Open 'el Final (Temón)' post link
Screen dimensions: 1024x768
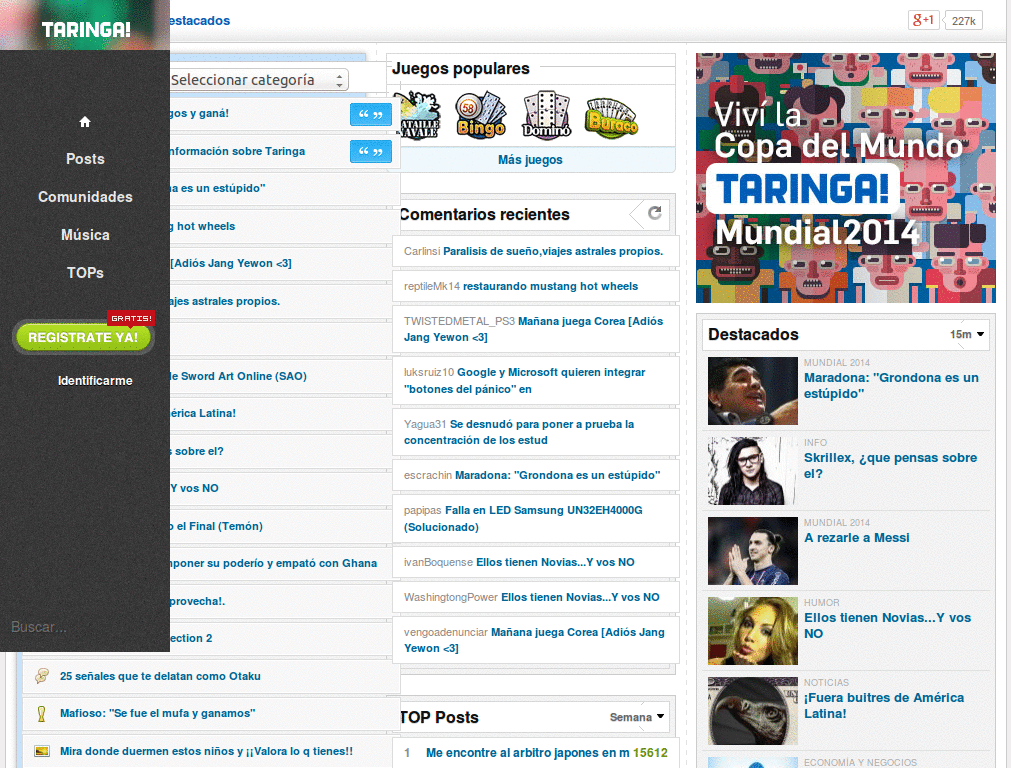point(216,526)
